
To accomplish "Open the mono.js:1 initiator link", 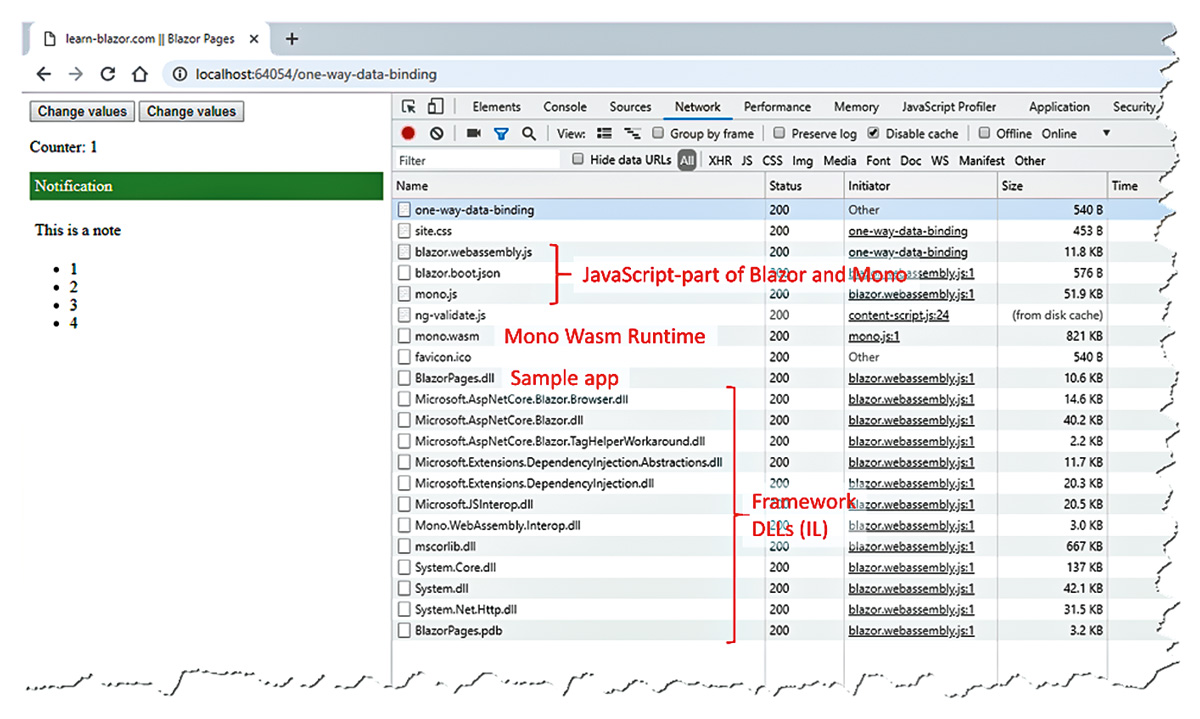I will (873, 336).
